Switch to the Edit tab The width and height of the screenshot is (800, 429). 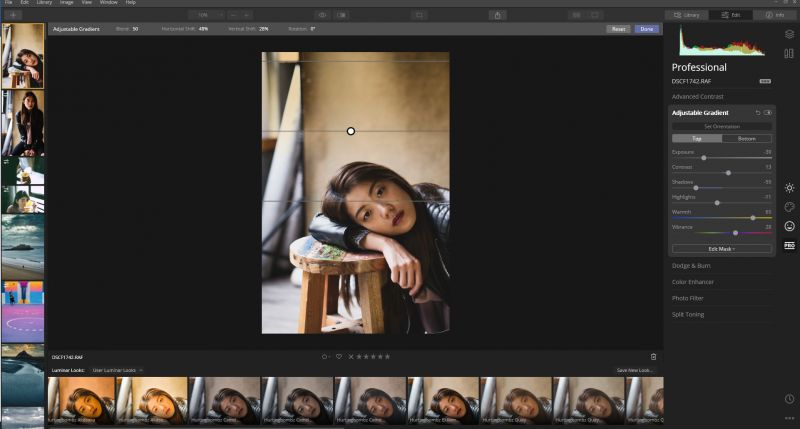click(731, 15)
